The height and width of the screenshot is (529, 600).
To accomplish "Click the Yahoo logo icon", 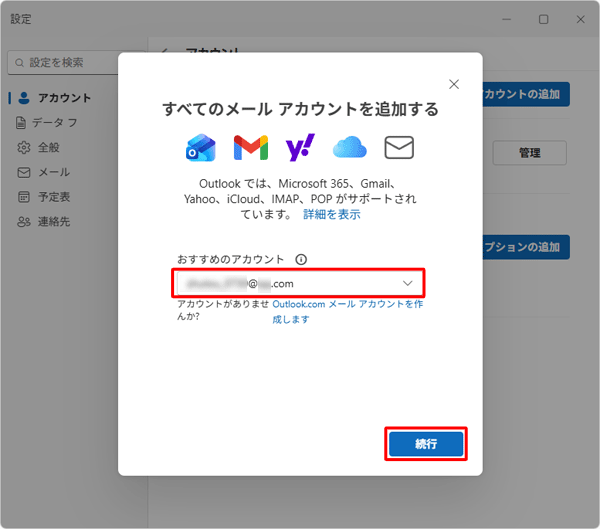I will [300, 147].
